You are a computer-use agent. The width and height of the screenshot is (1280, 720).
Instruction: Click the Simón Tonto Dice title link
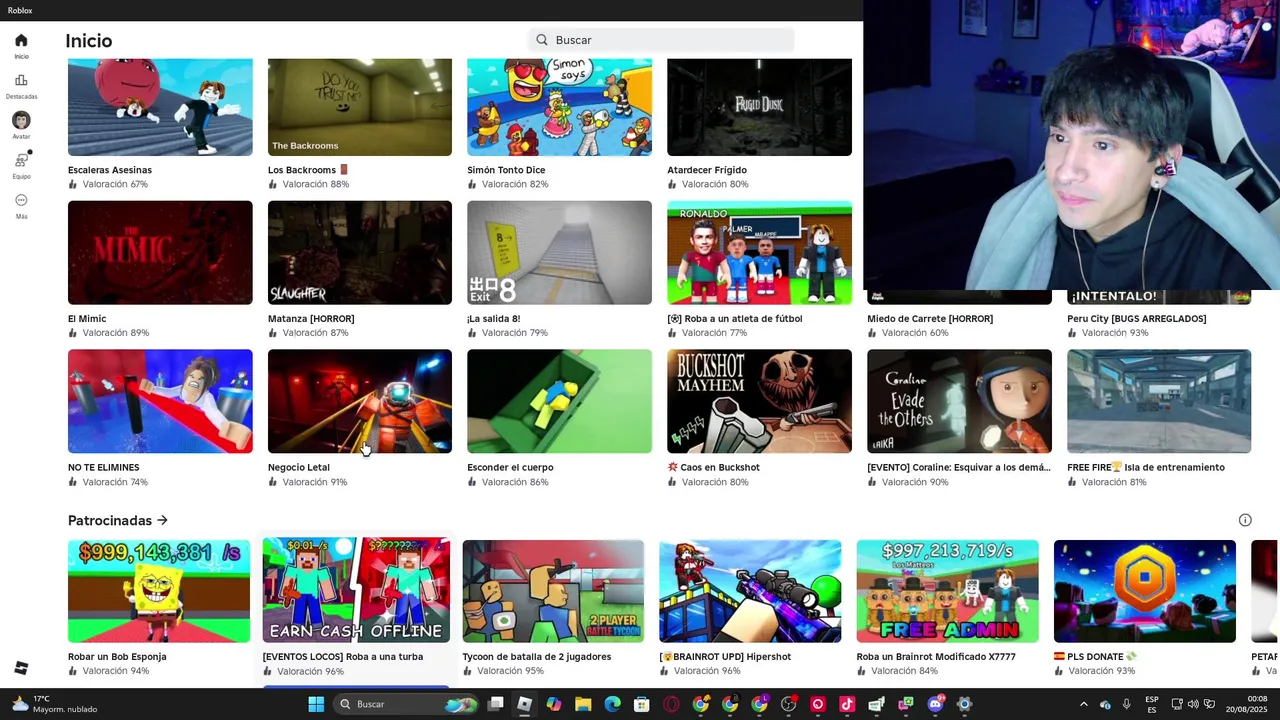coord(506,170)
